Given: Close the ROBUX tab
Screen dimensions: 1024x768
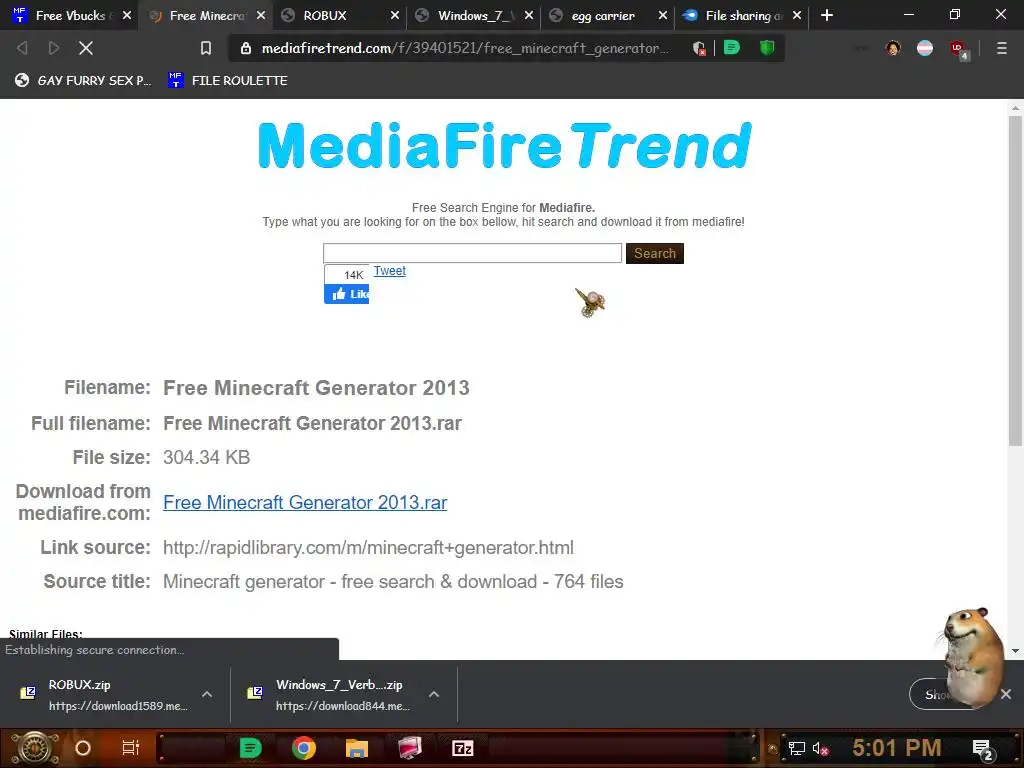Looking at the screenshot, I should click(394, 15).
